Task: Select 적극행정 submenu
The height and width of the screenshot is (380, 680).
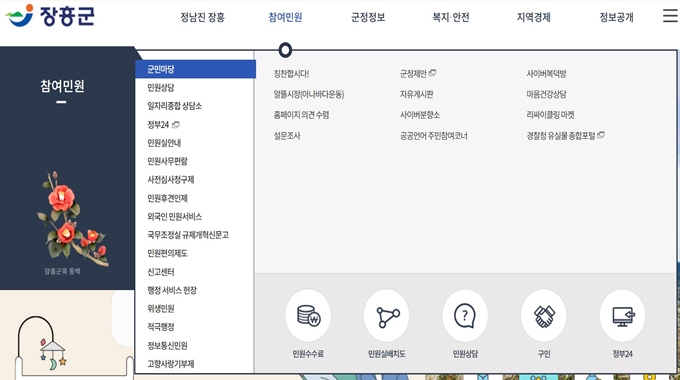Action: pos(160,327)
